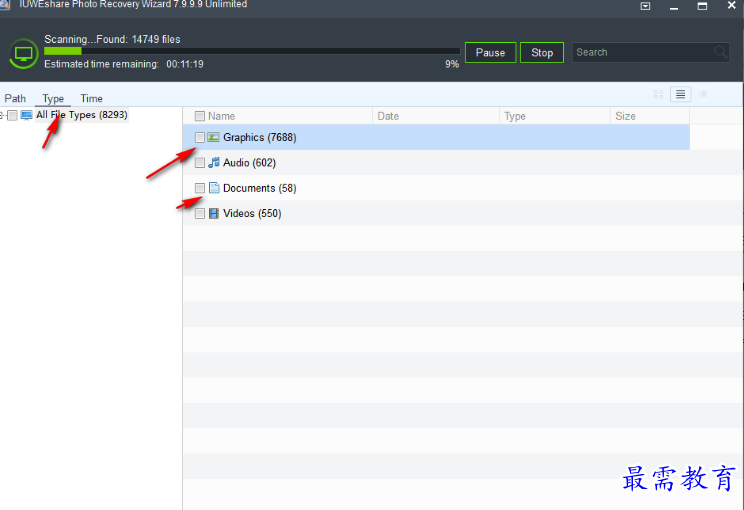Select All File Types (8293) tree item
This screenshot has height=510, width=744.
pos(82,115)
